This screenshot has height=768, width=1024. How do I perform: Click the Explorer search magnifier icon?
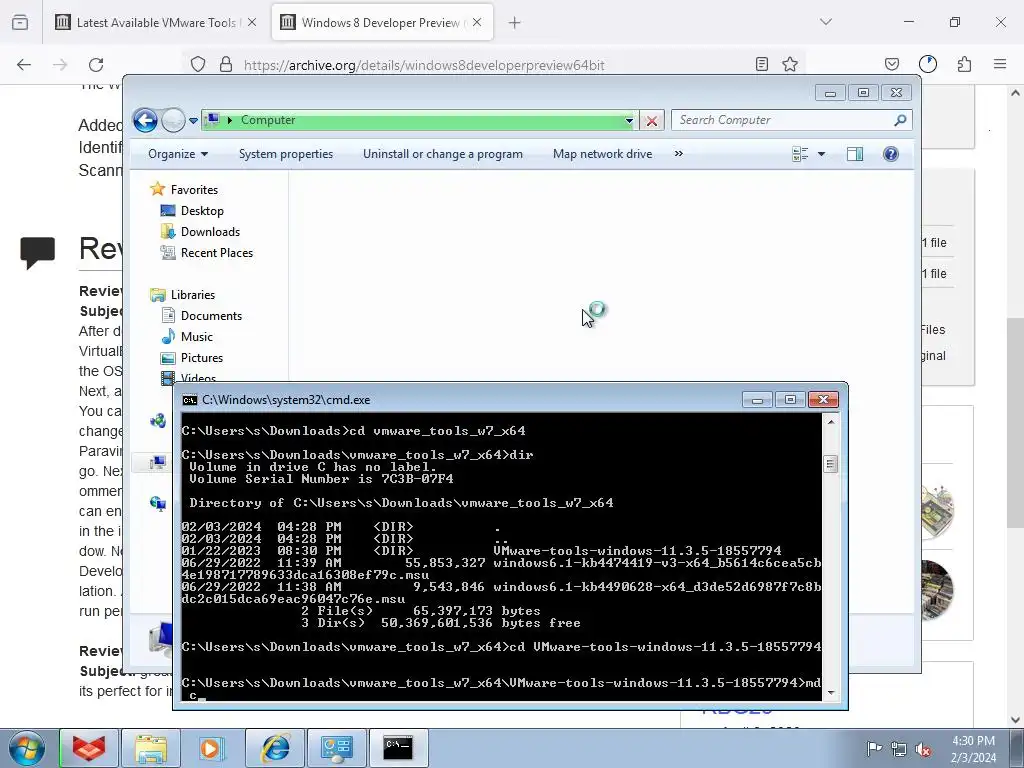pos(900,120)
